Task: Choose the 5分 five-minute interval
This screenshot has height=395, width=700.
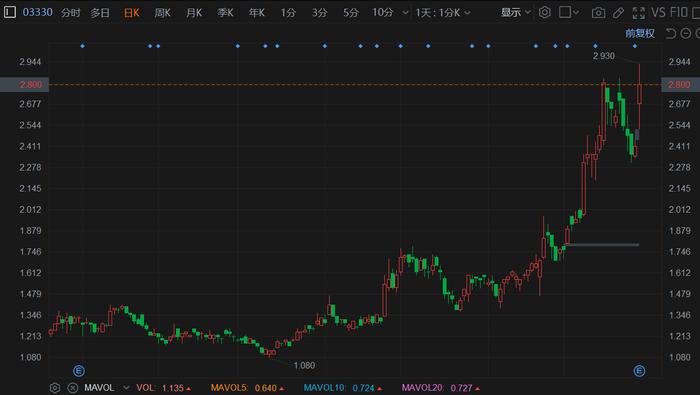Action: [x=350, y=13]
